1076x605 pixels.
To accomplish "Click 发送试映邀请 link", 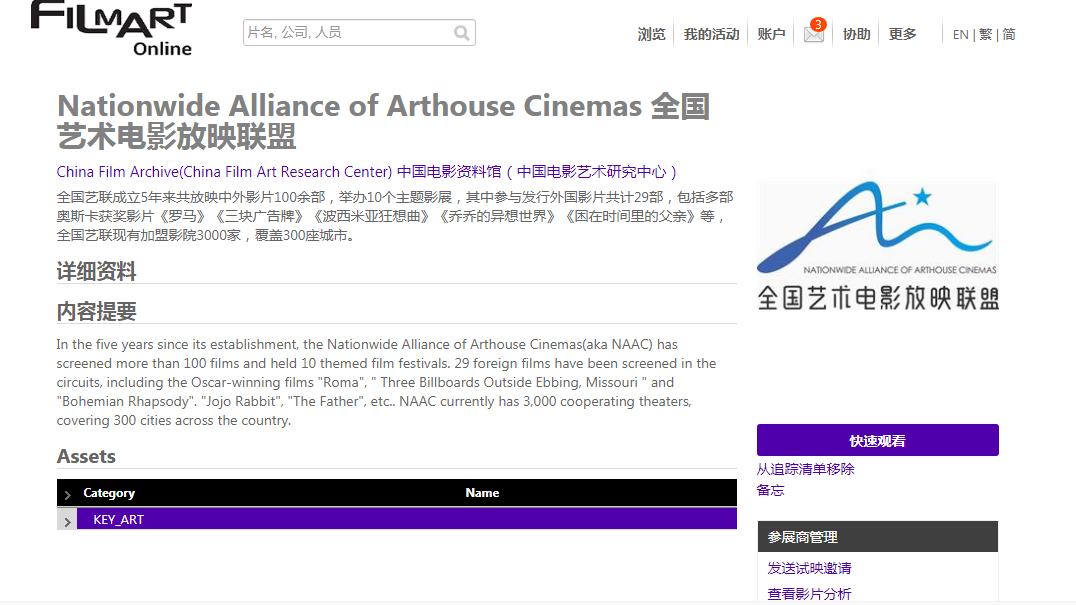I will point(809,569).
